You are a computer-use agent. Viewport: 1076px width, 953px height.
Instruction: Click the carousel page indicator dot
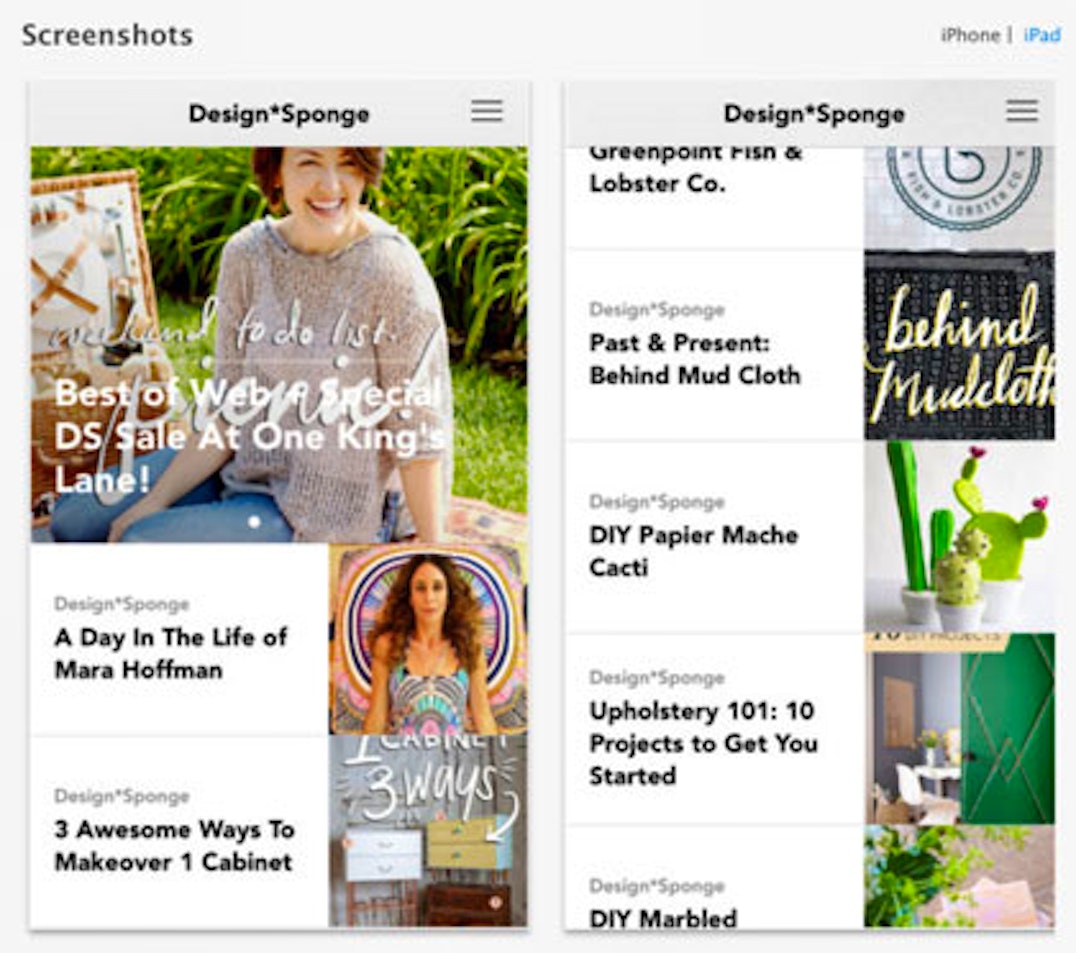(x=254, y=522)
